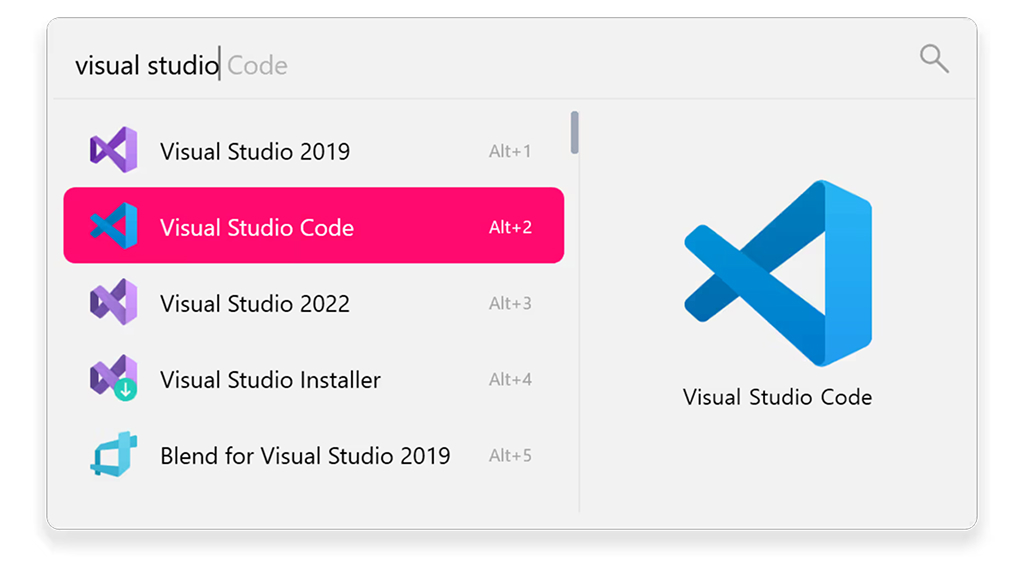Open the highlighted Visual Studio Code result

[257, 228]
